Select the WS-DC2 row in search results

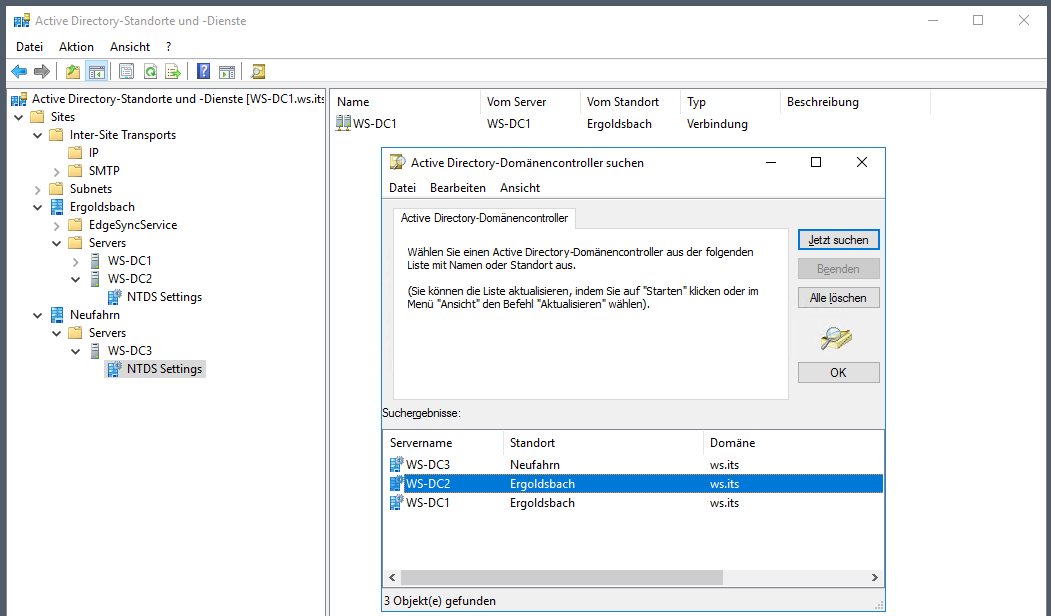(635, 483)
